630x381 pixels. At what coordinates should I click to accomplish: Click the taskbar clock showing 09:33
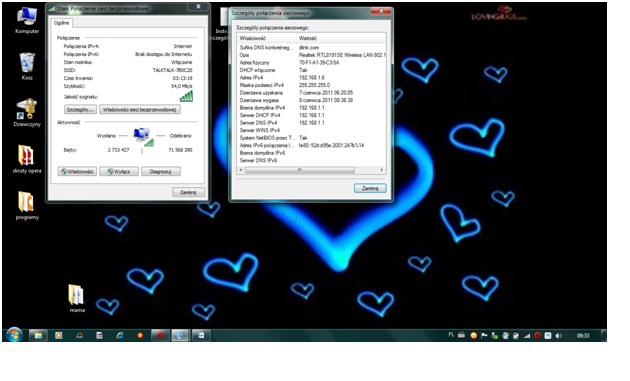coord(583,336)
